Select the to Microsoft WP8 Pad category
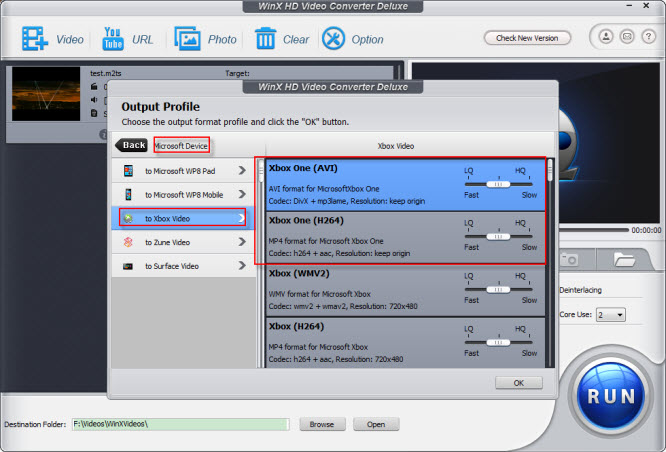Viewport: 666px width, 452px height. click(x=183, y=171)
